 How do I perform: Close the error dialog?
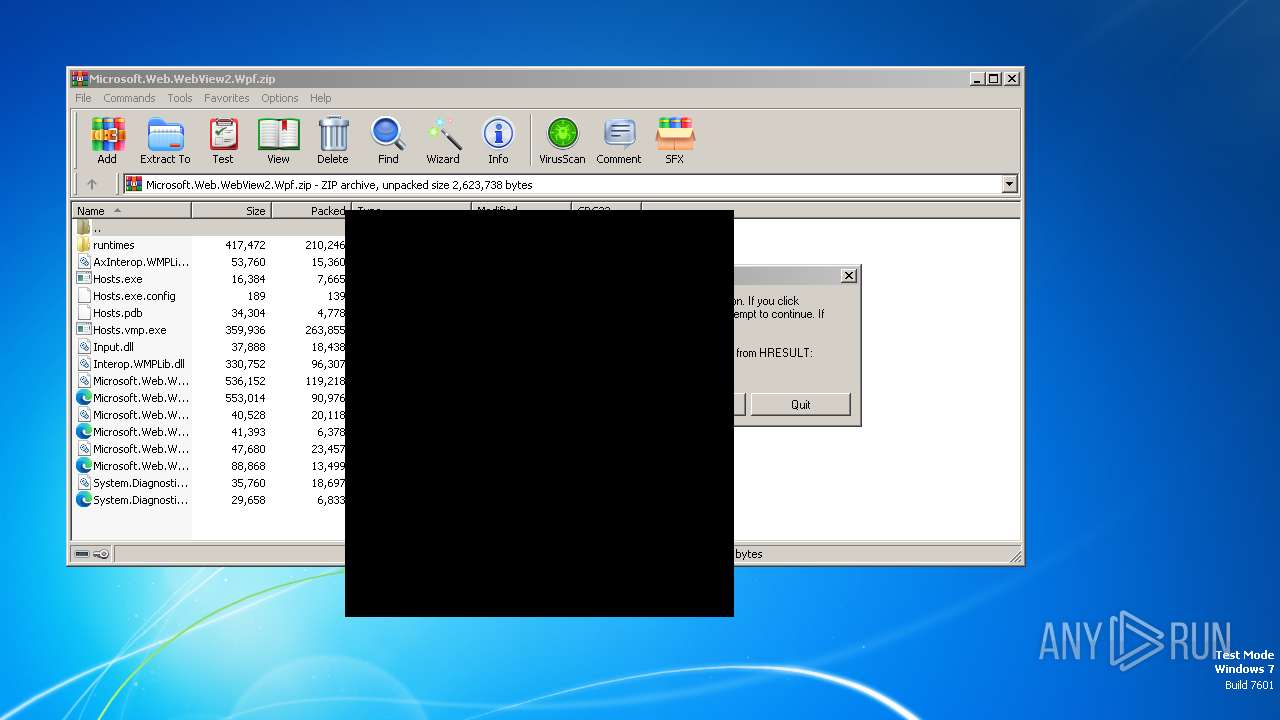(x=849, y=276)
